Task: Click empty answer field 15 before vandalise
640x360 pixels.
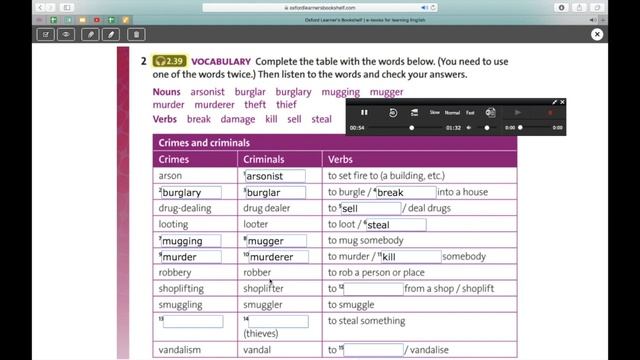Action: coord(373,350)
